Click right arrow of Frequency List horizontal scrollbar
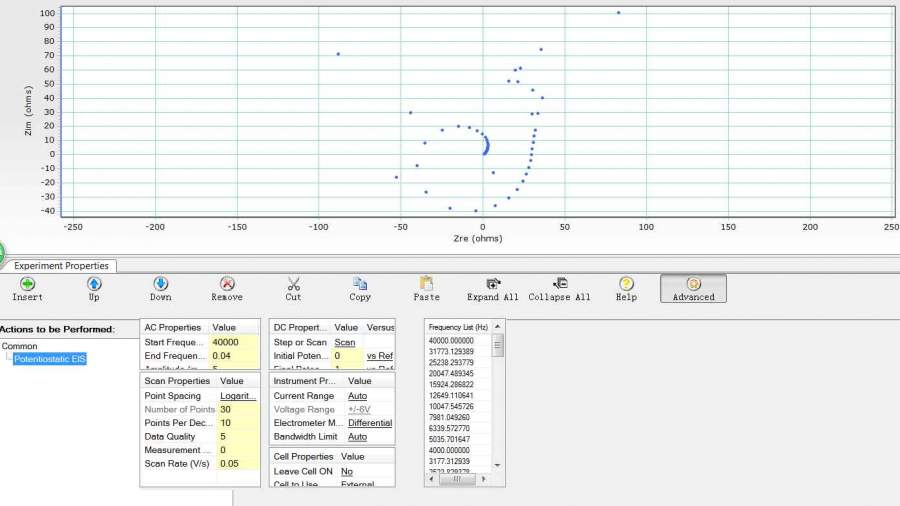 [x=483, y=478]
